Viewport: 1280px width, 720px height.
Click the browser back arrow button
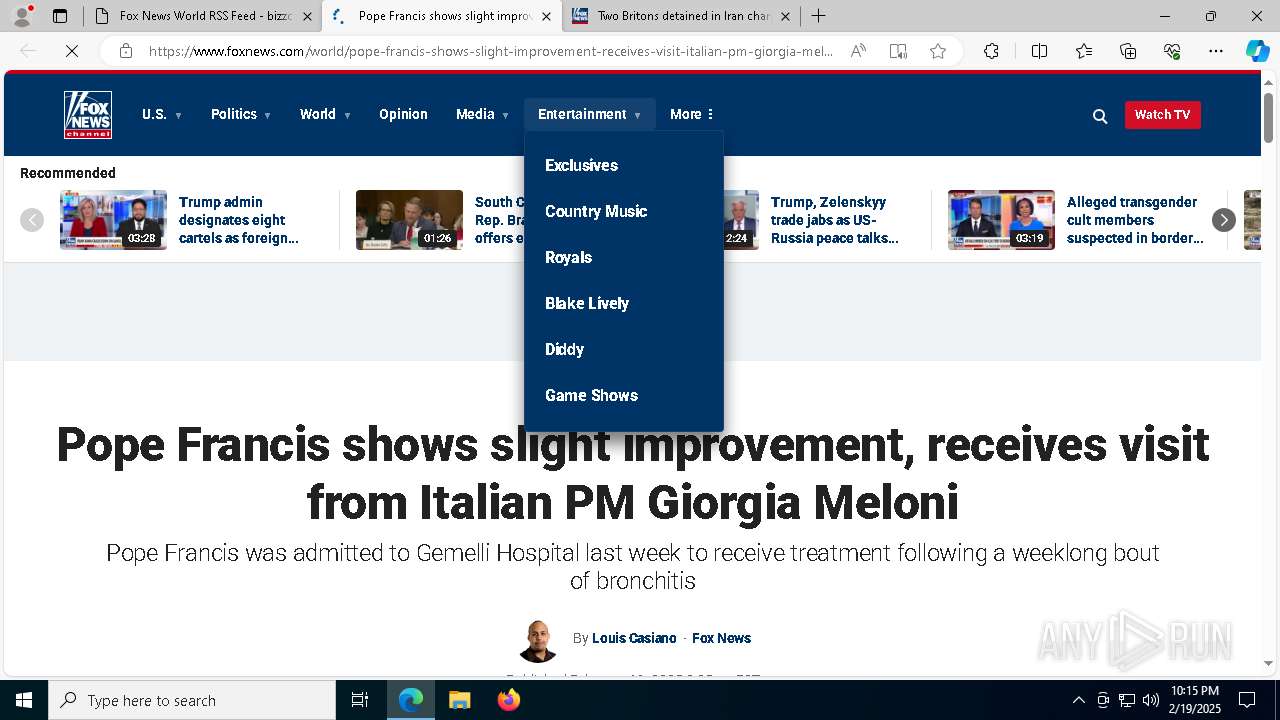28,51
